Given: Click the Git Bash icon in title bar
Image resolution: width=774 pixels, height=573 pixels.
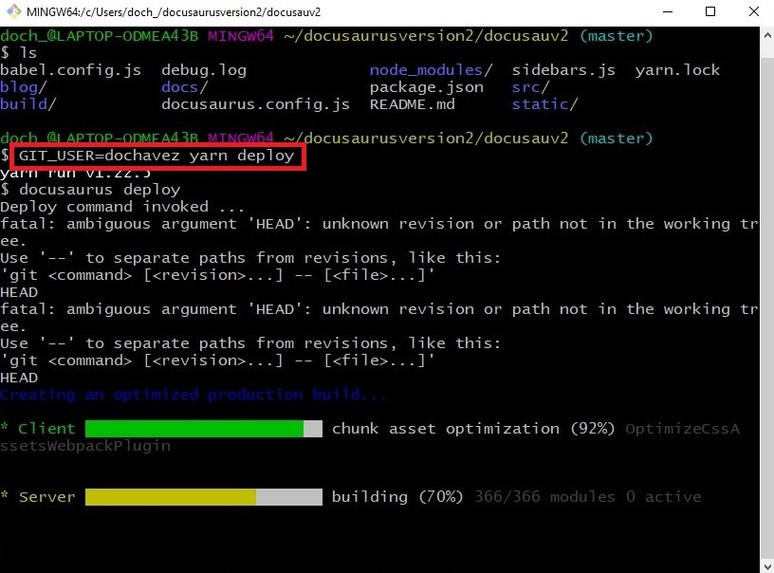Looking at the screenshot, I should (13, 11).
